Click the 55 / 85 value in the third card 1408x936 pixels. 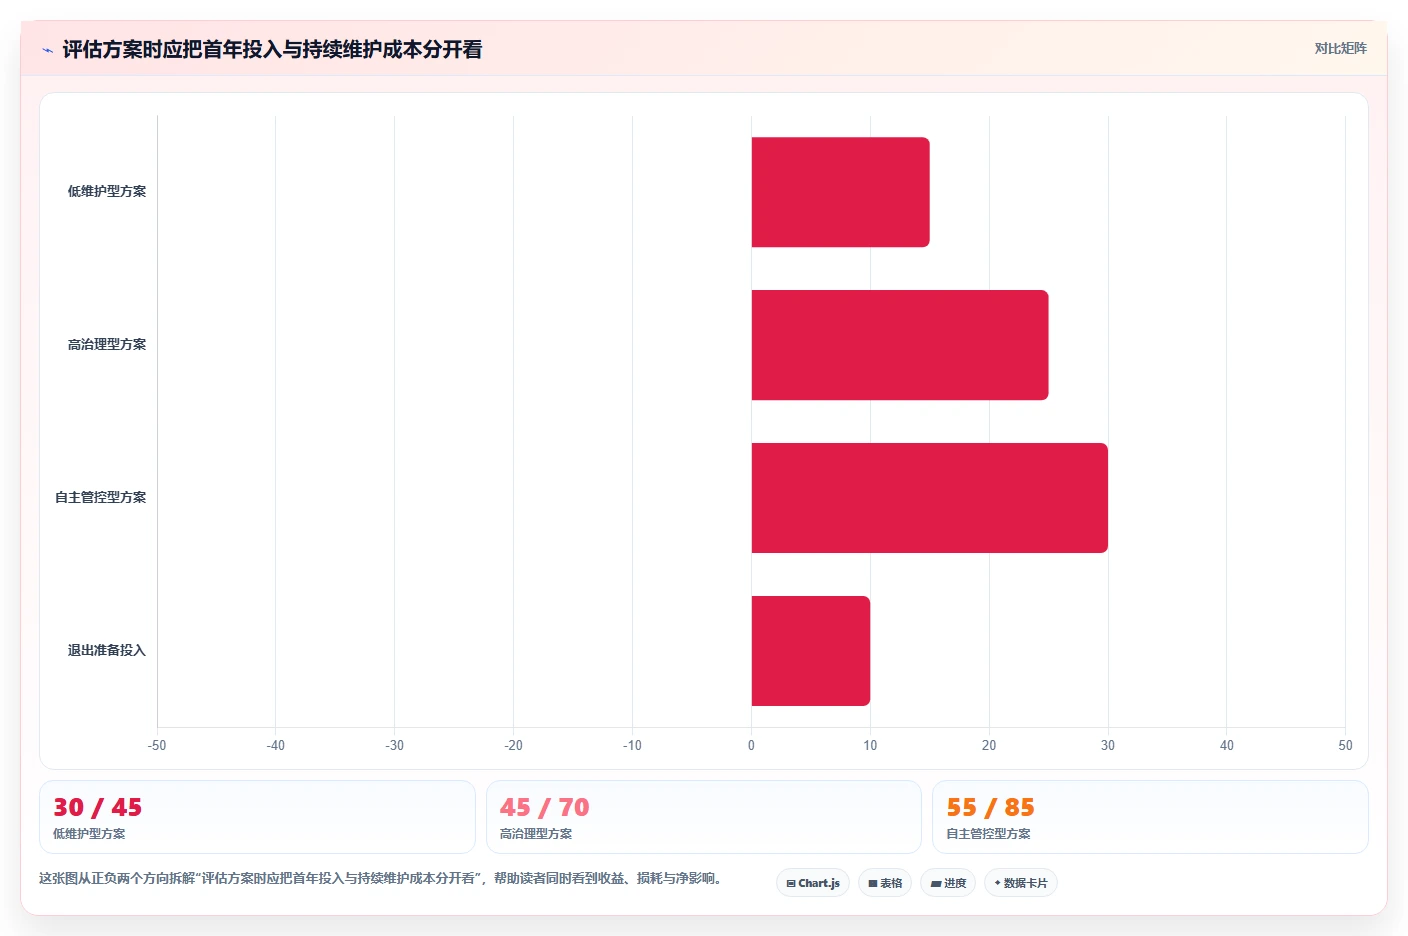pos(990,807)
